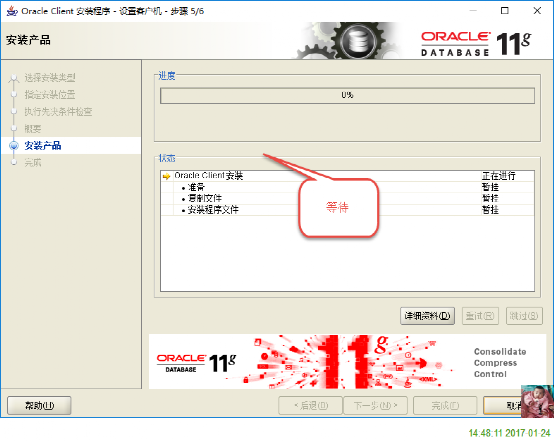Click the 取消 cancel button

(x=502, y=405)
